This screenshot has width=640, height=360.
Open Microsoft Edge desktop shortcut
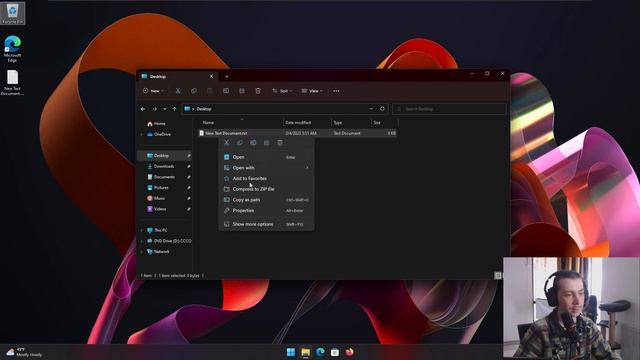coord(12,49)
